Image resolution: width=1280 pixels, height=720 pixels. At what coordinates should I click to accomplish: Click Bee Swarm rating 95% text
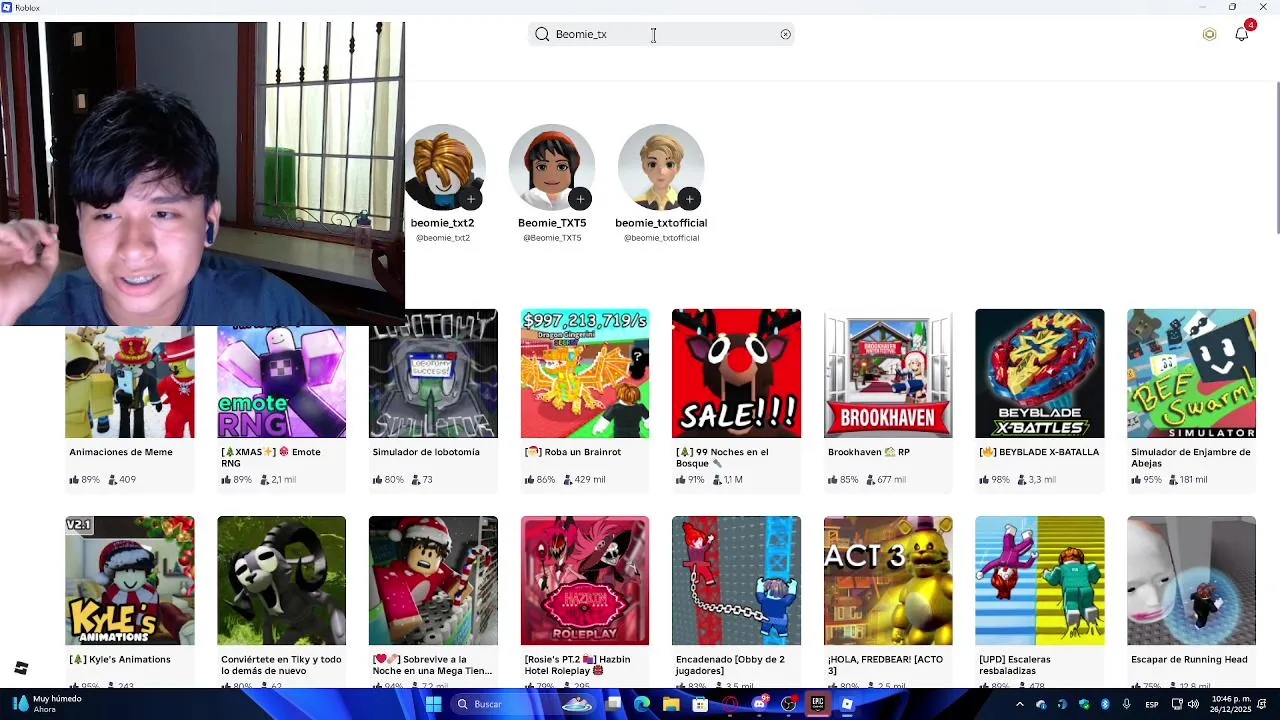1146,480
